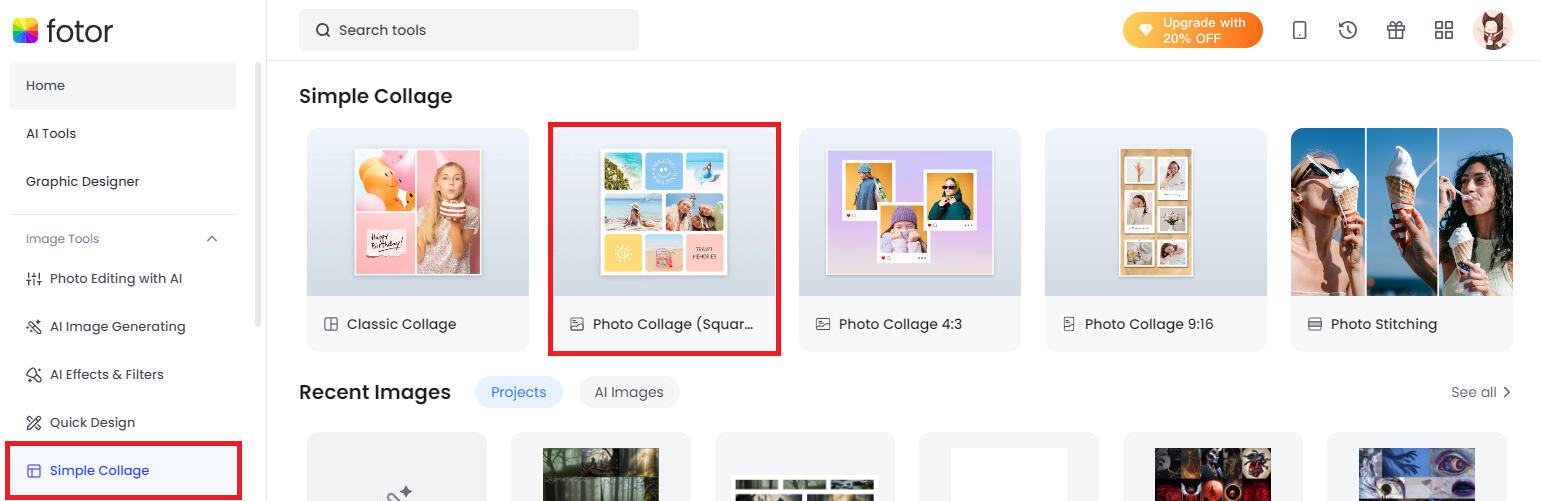The height and width of the screenshot is (501, 1541).
Task: Click the gift box icon
Action: point(1395,30)
